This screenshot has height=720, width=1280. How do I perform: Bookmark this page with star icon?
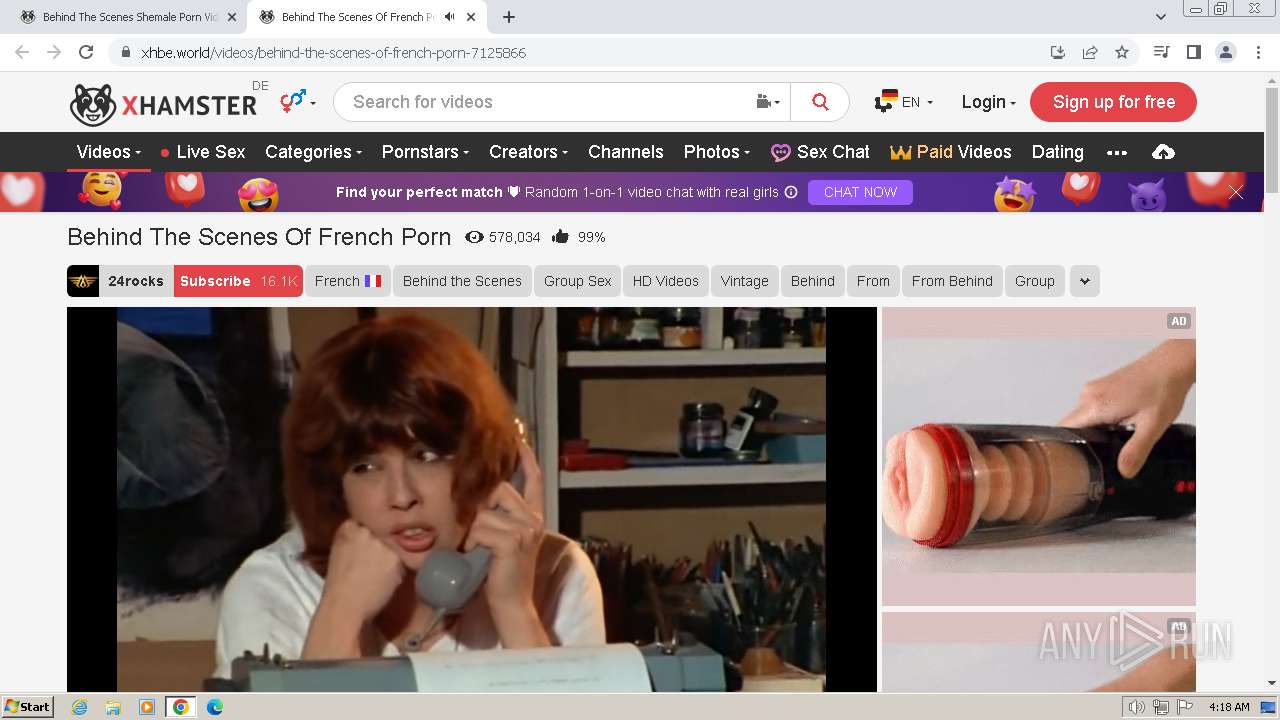pyautogui.click(x=1122, y=52)
